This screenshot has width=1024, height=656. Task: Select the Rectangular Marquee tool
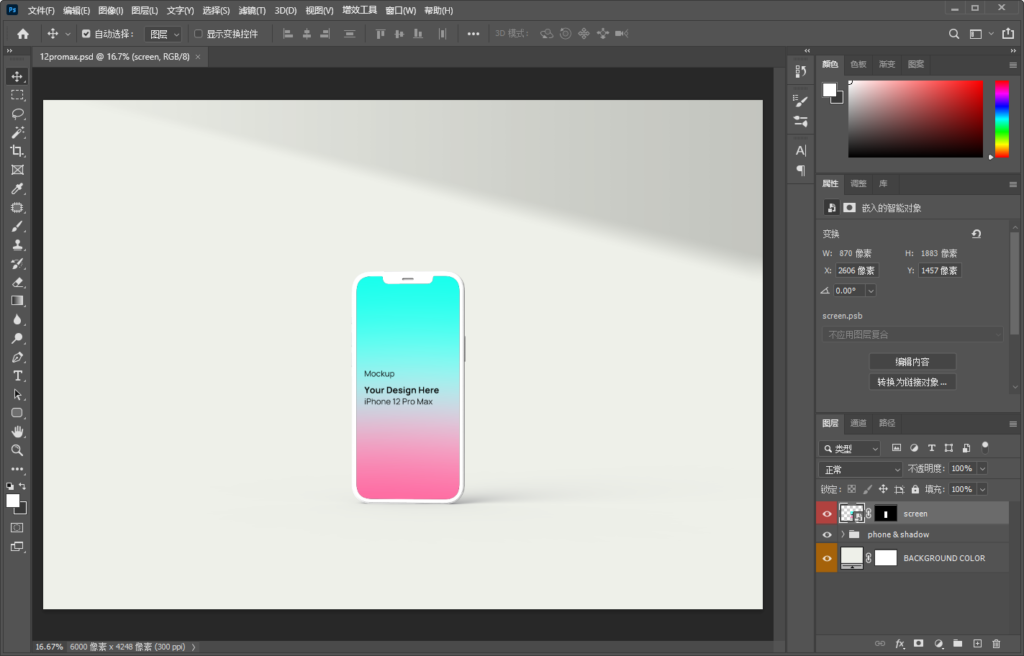click(x=17, y=95)
